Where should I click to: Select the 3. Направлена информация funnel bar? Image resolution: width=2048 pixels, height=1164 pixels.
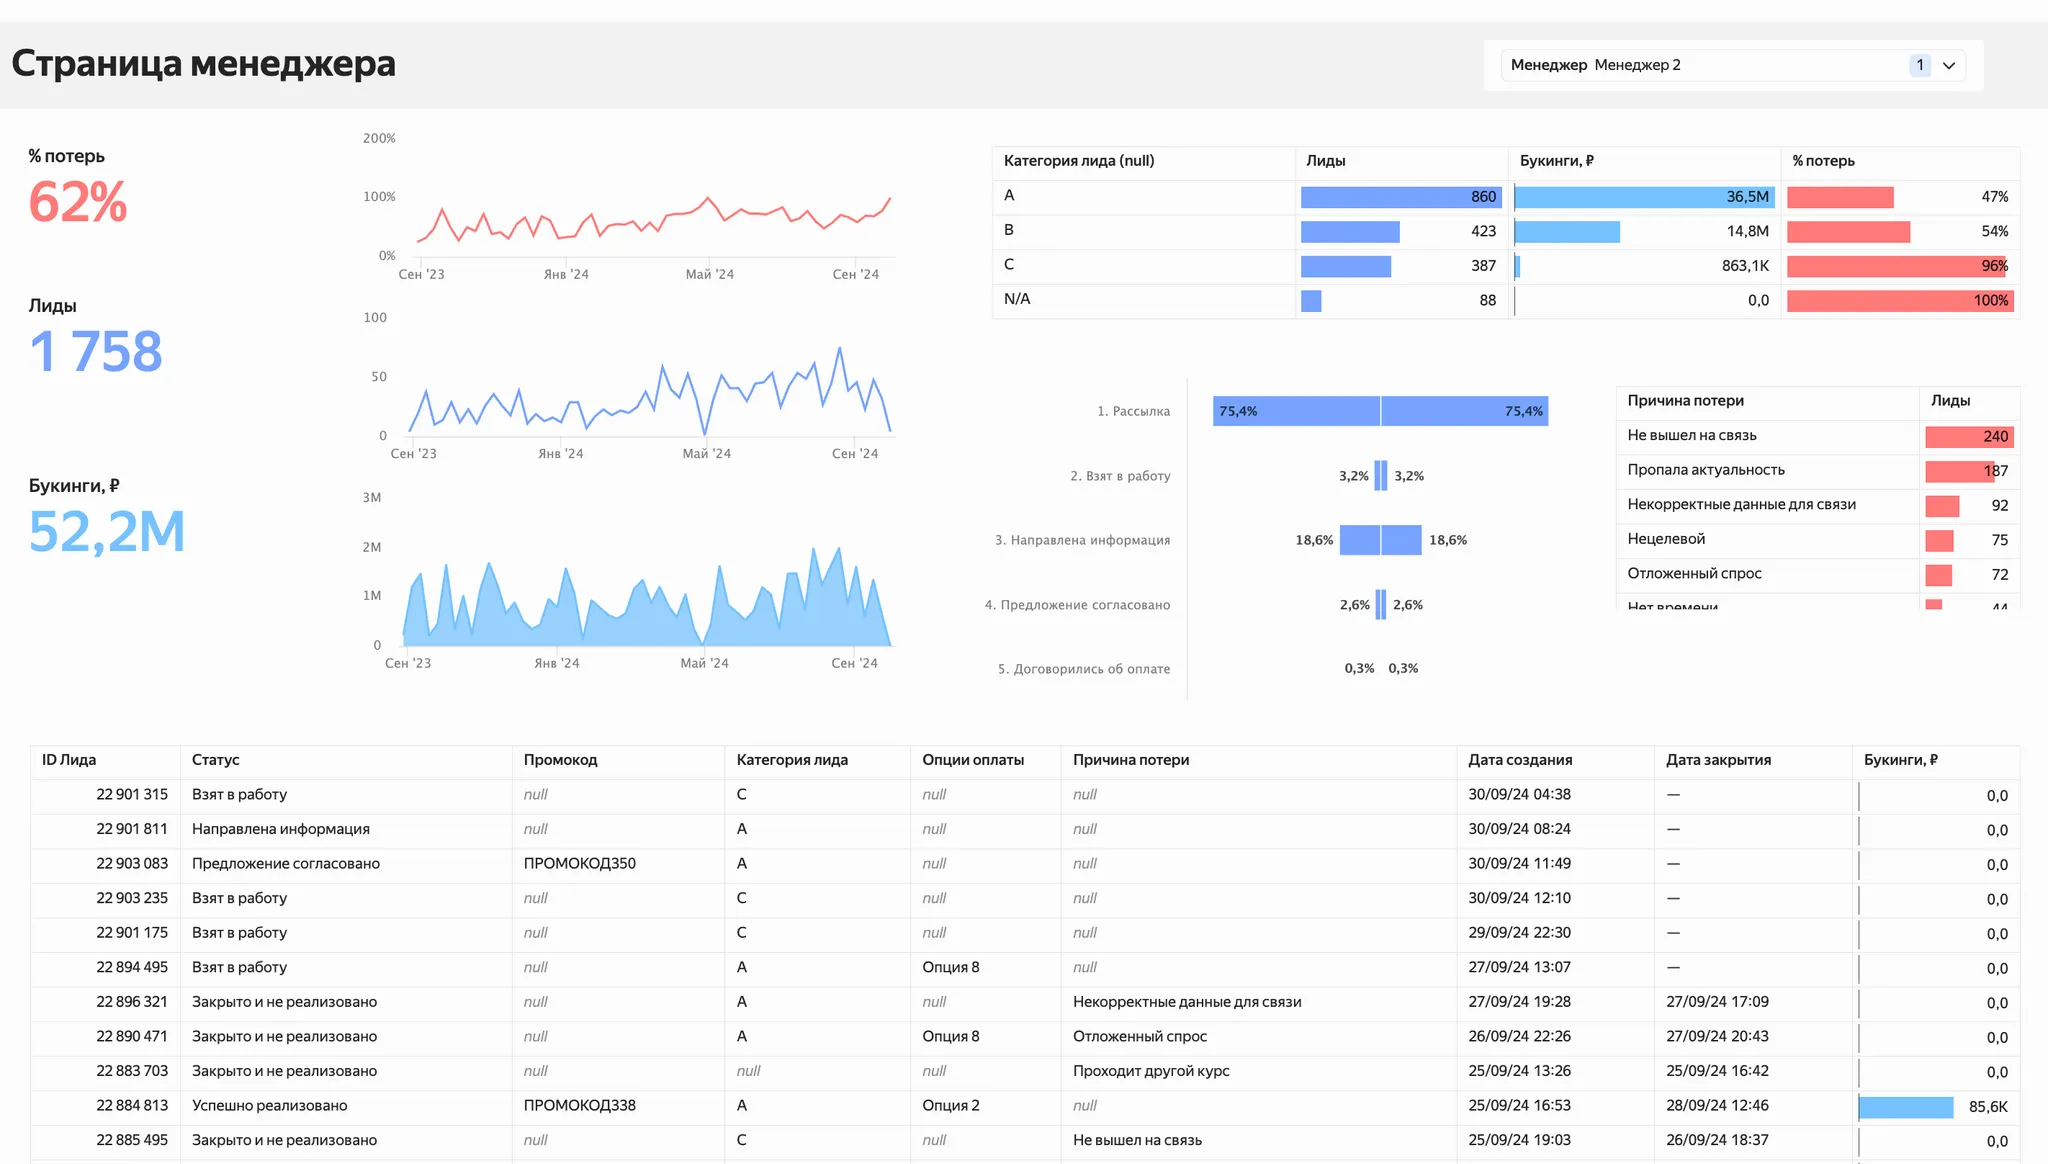(x=1380, y=540)
